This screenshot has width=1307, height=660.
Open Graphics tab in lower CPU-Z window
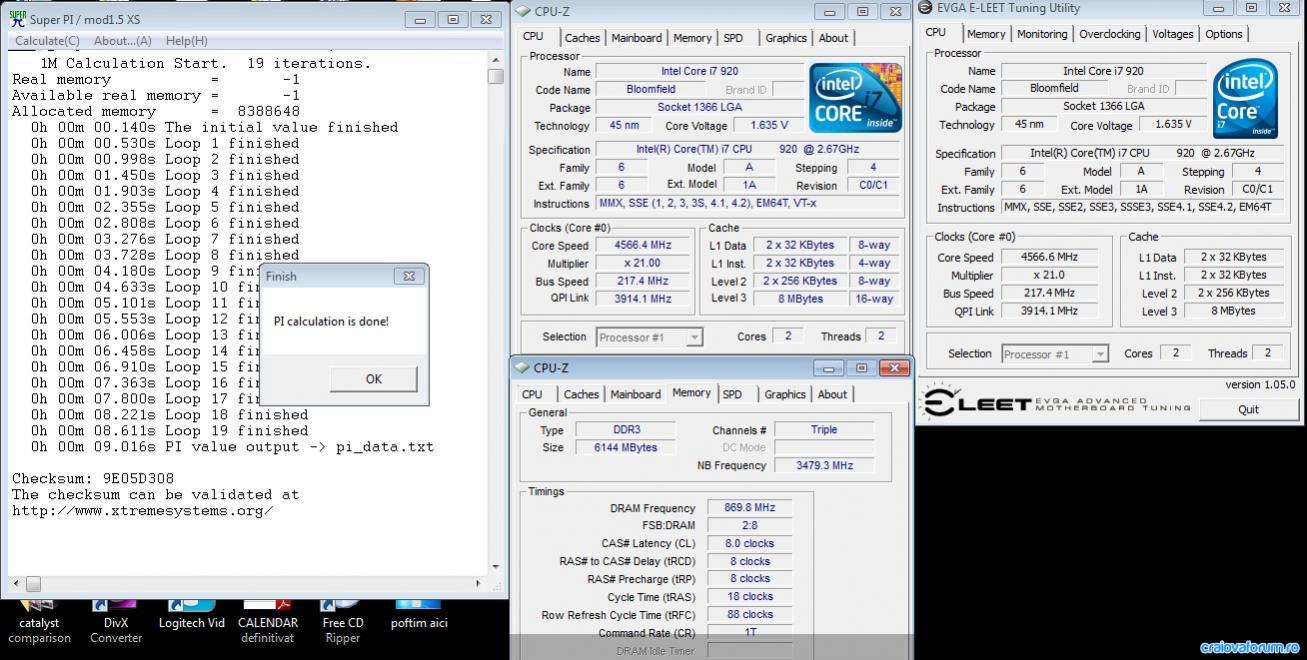click(x=785, y=394)
